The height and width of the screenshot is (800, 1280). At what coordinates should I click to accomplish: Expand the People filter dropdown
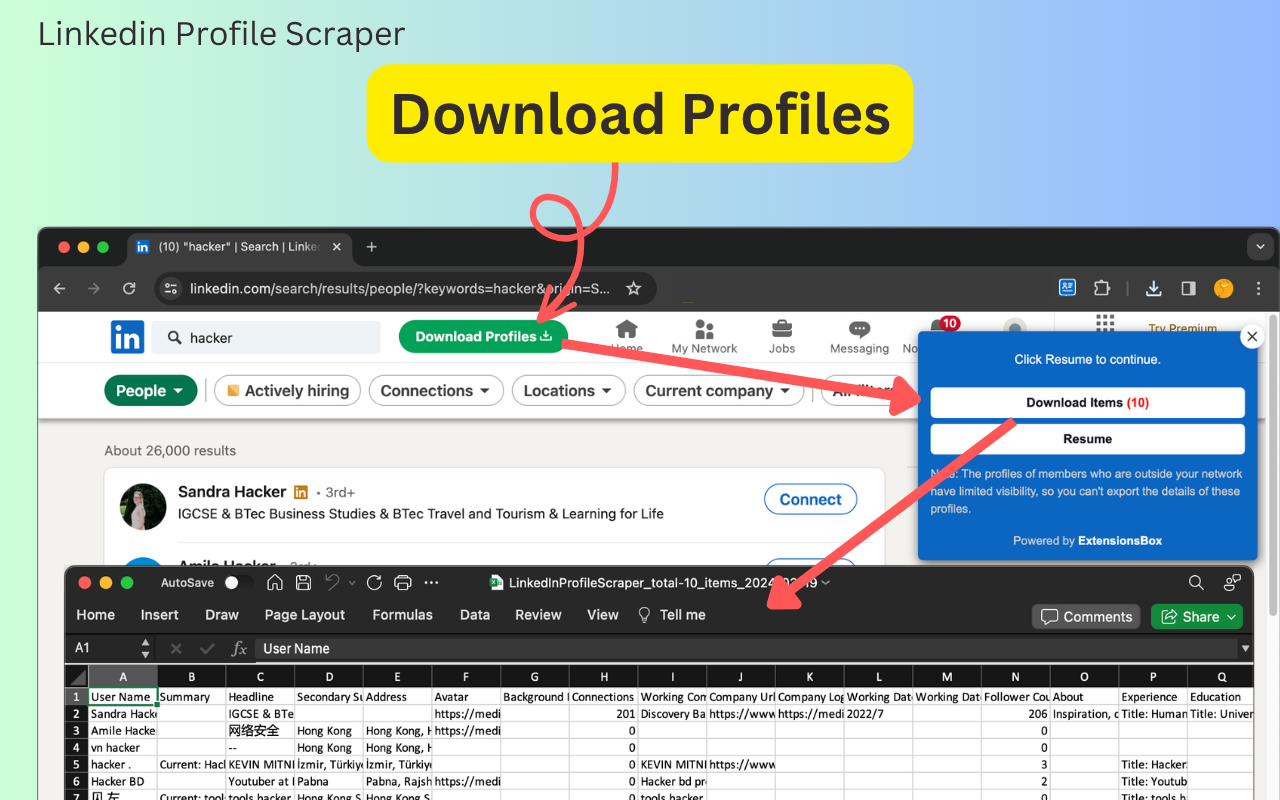150,391
